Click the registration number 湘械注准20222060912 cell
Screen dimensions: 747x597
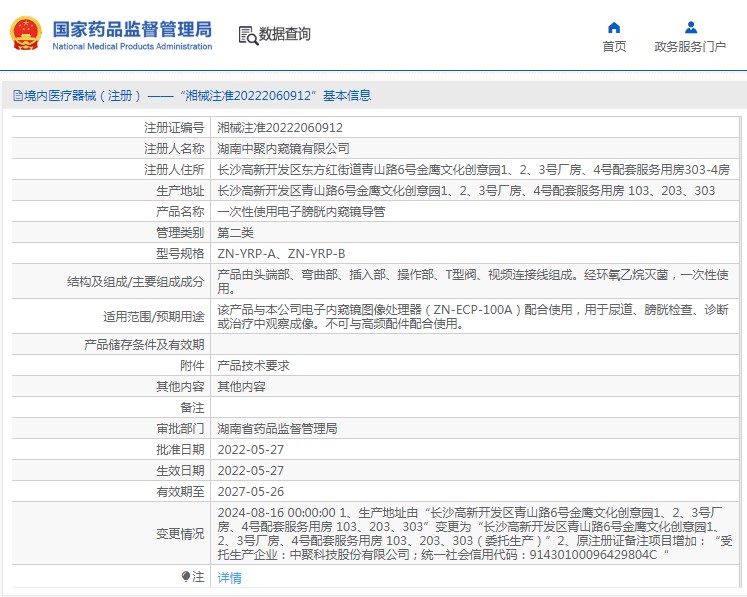tap(280, 128)
